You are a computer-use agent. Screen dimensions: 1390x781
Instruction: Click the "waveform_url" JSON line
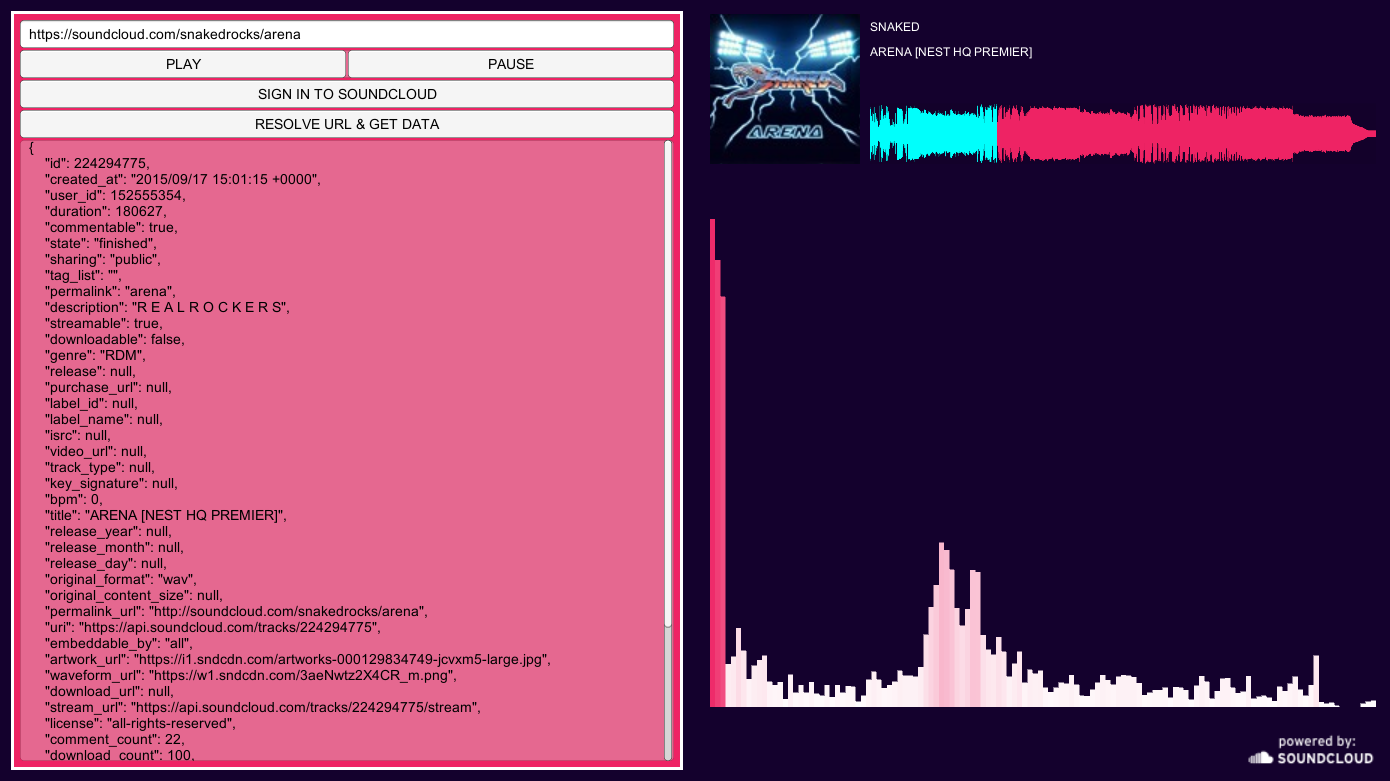pos(251,675)
